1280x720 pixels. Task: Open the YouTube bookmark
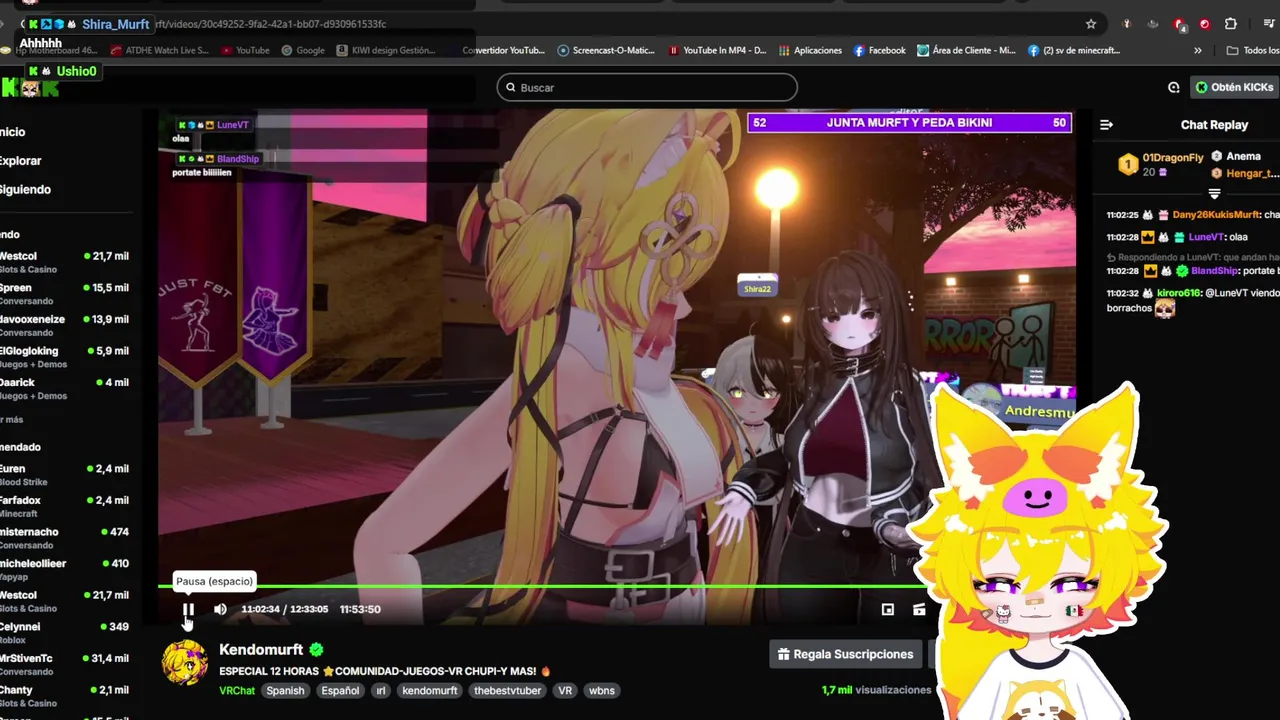[246, 50]
